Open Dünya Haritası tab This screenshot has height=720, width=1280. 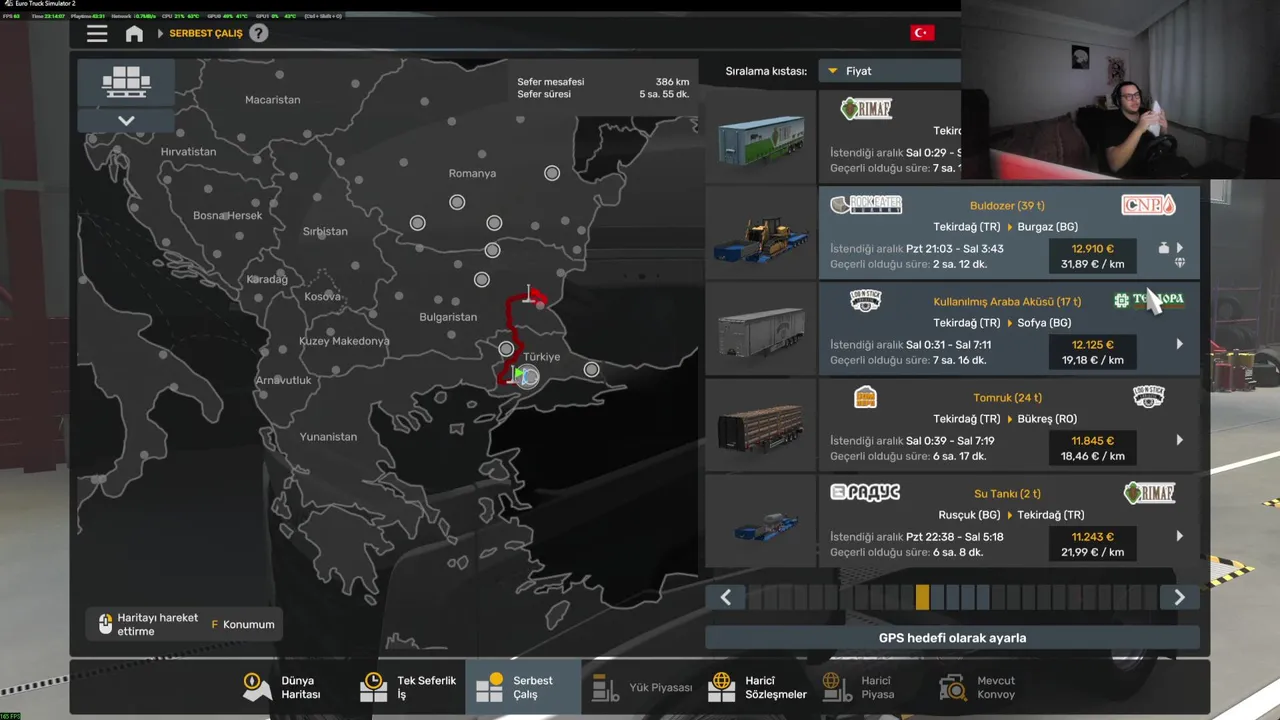coord(284,687)
